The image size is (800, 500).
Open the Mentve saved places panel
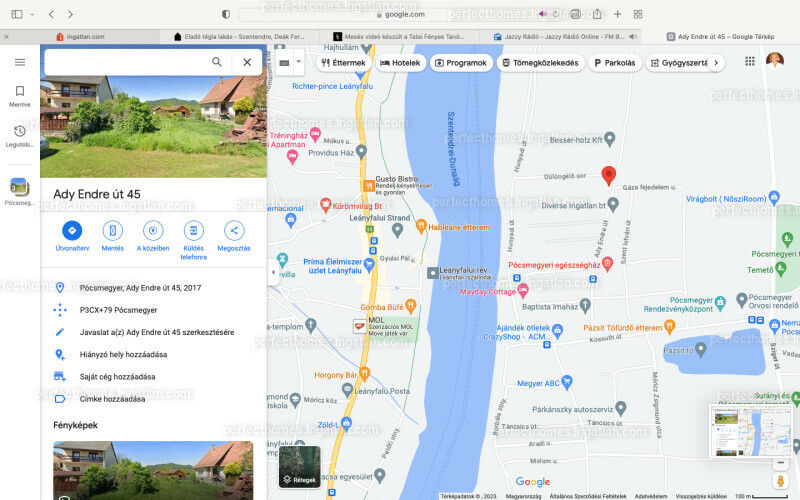tap(20, 96)
